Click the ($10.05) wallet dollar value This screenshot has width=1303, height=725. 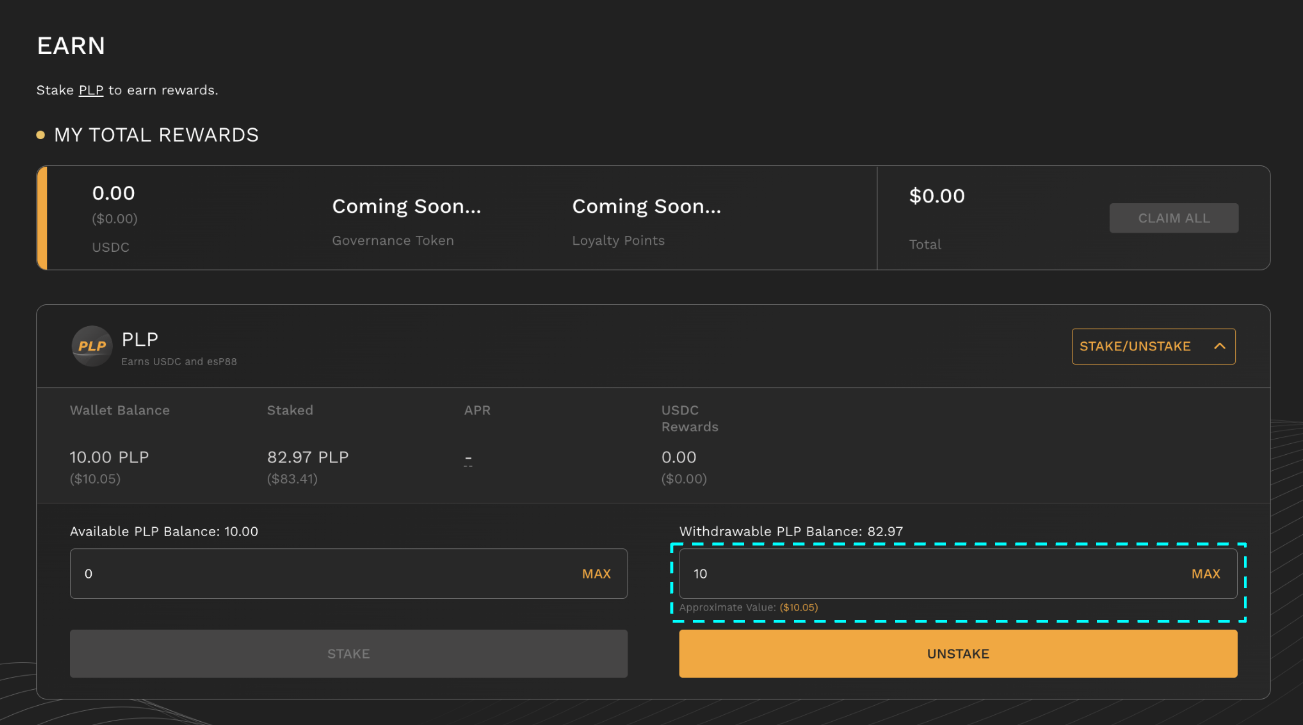point(95,479)
